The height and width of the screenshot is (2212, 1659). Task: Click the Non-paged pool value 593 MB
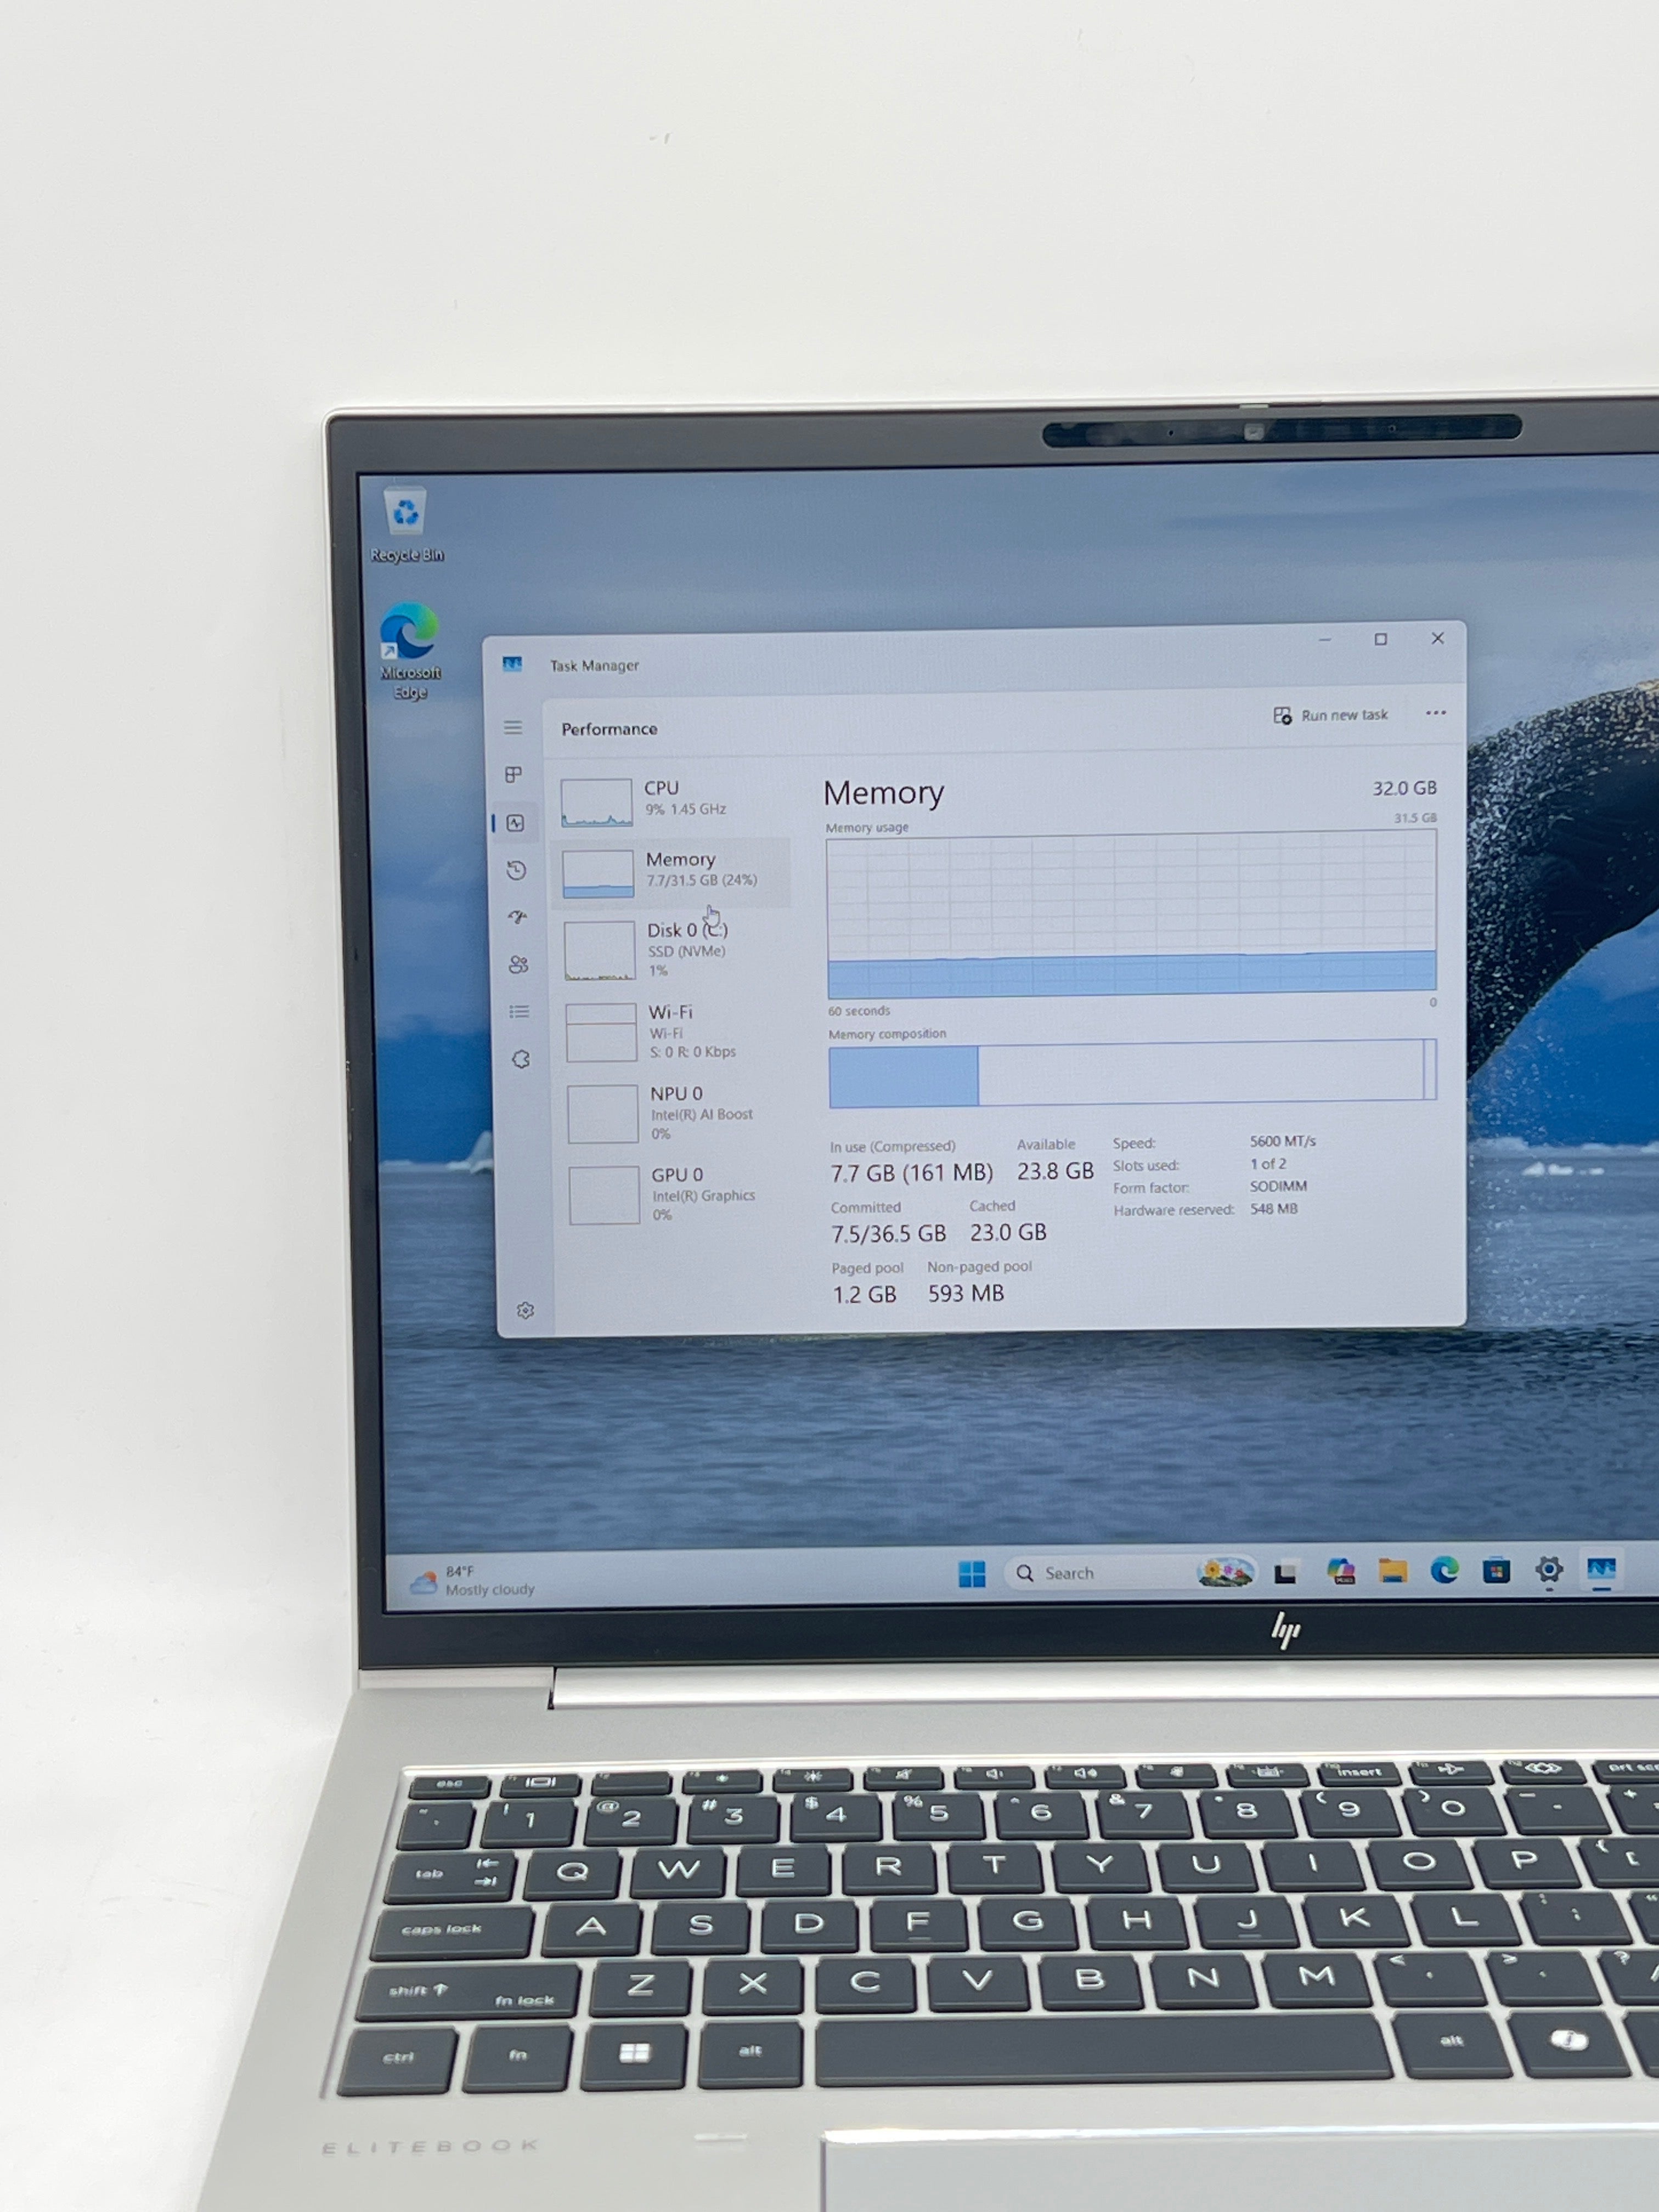(x=965, y=1293)
